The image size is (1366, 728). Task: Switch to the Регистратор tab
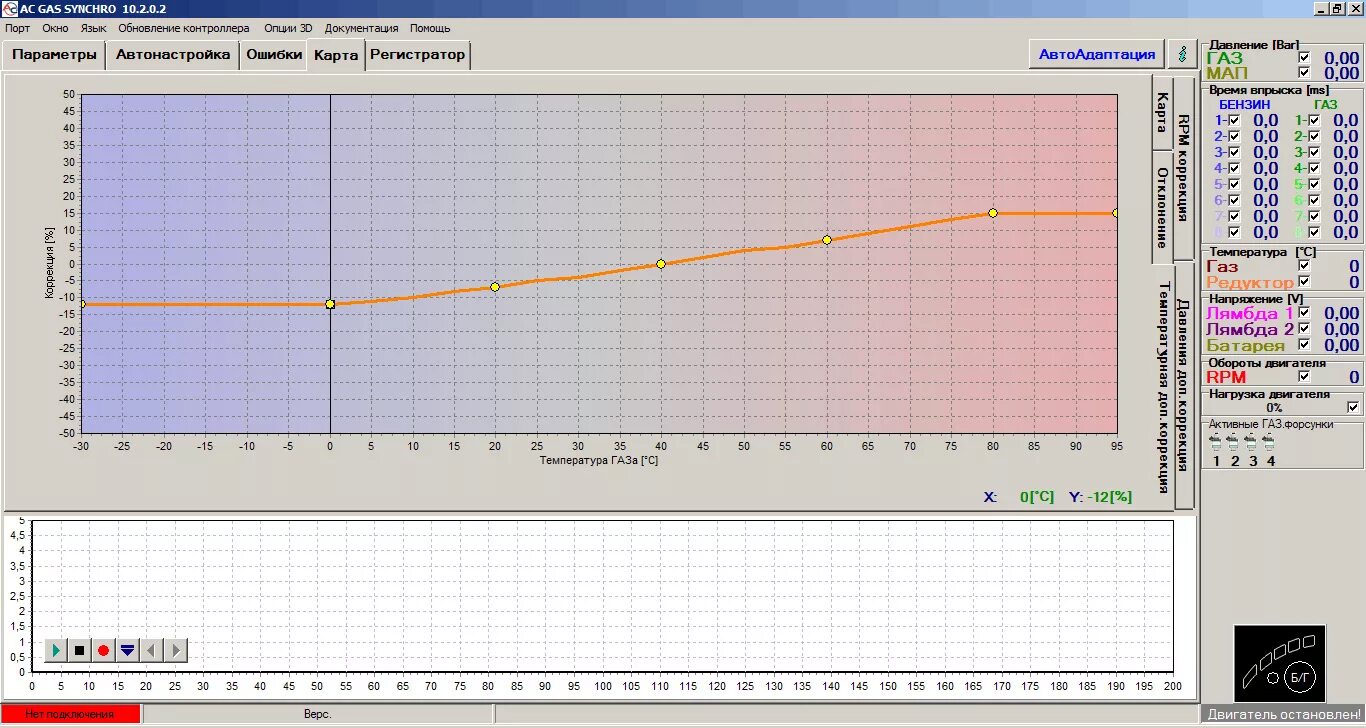click(418, 55)
